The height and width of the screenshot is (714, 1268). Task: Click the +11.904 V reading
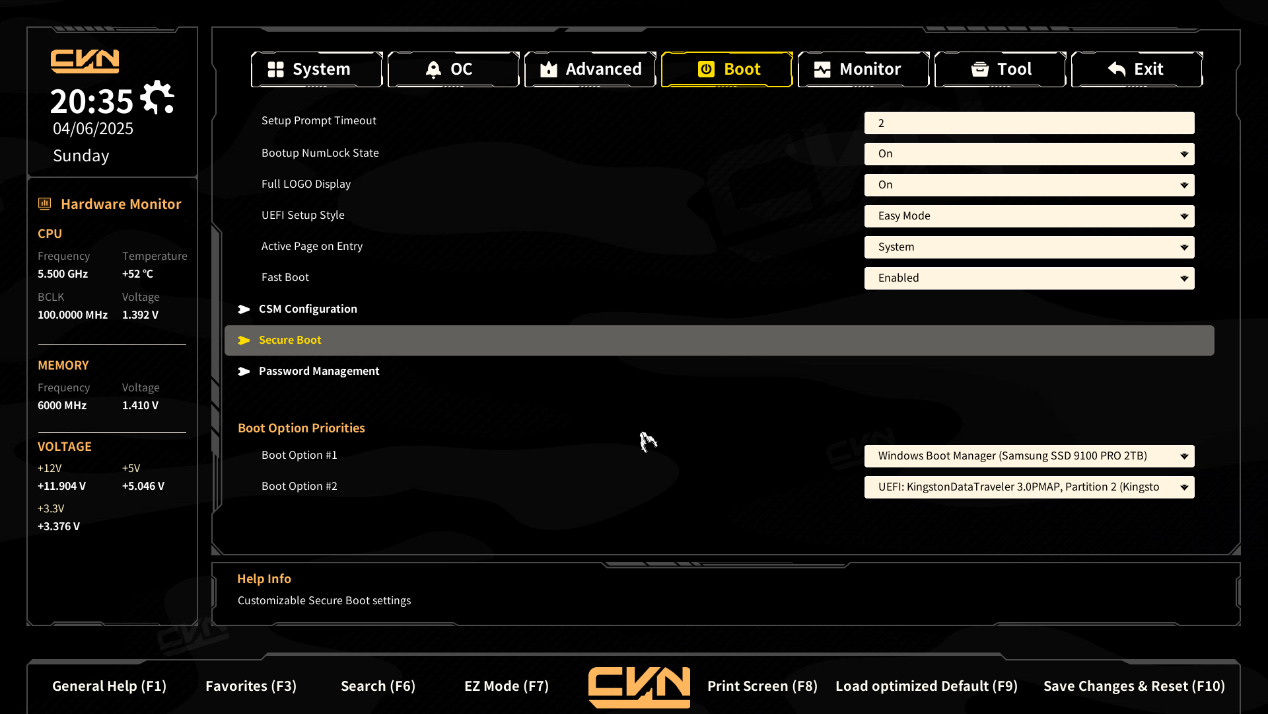[62, 487]
